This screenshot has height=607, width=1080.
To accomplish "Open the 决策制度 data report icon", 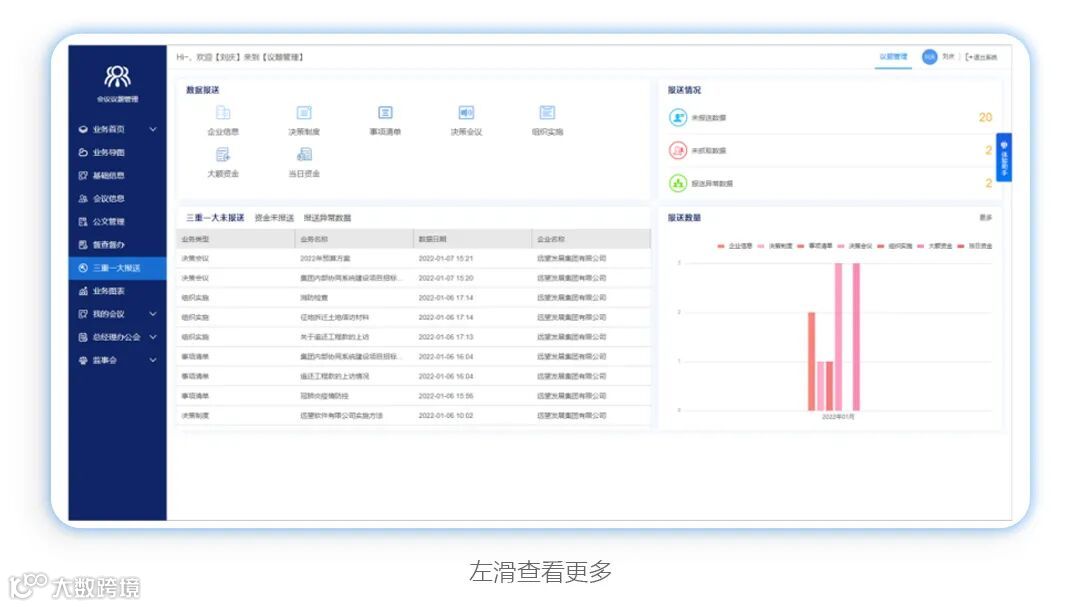I will [x=304, y=113].
